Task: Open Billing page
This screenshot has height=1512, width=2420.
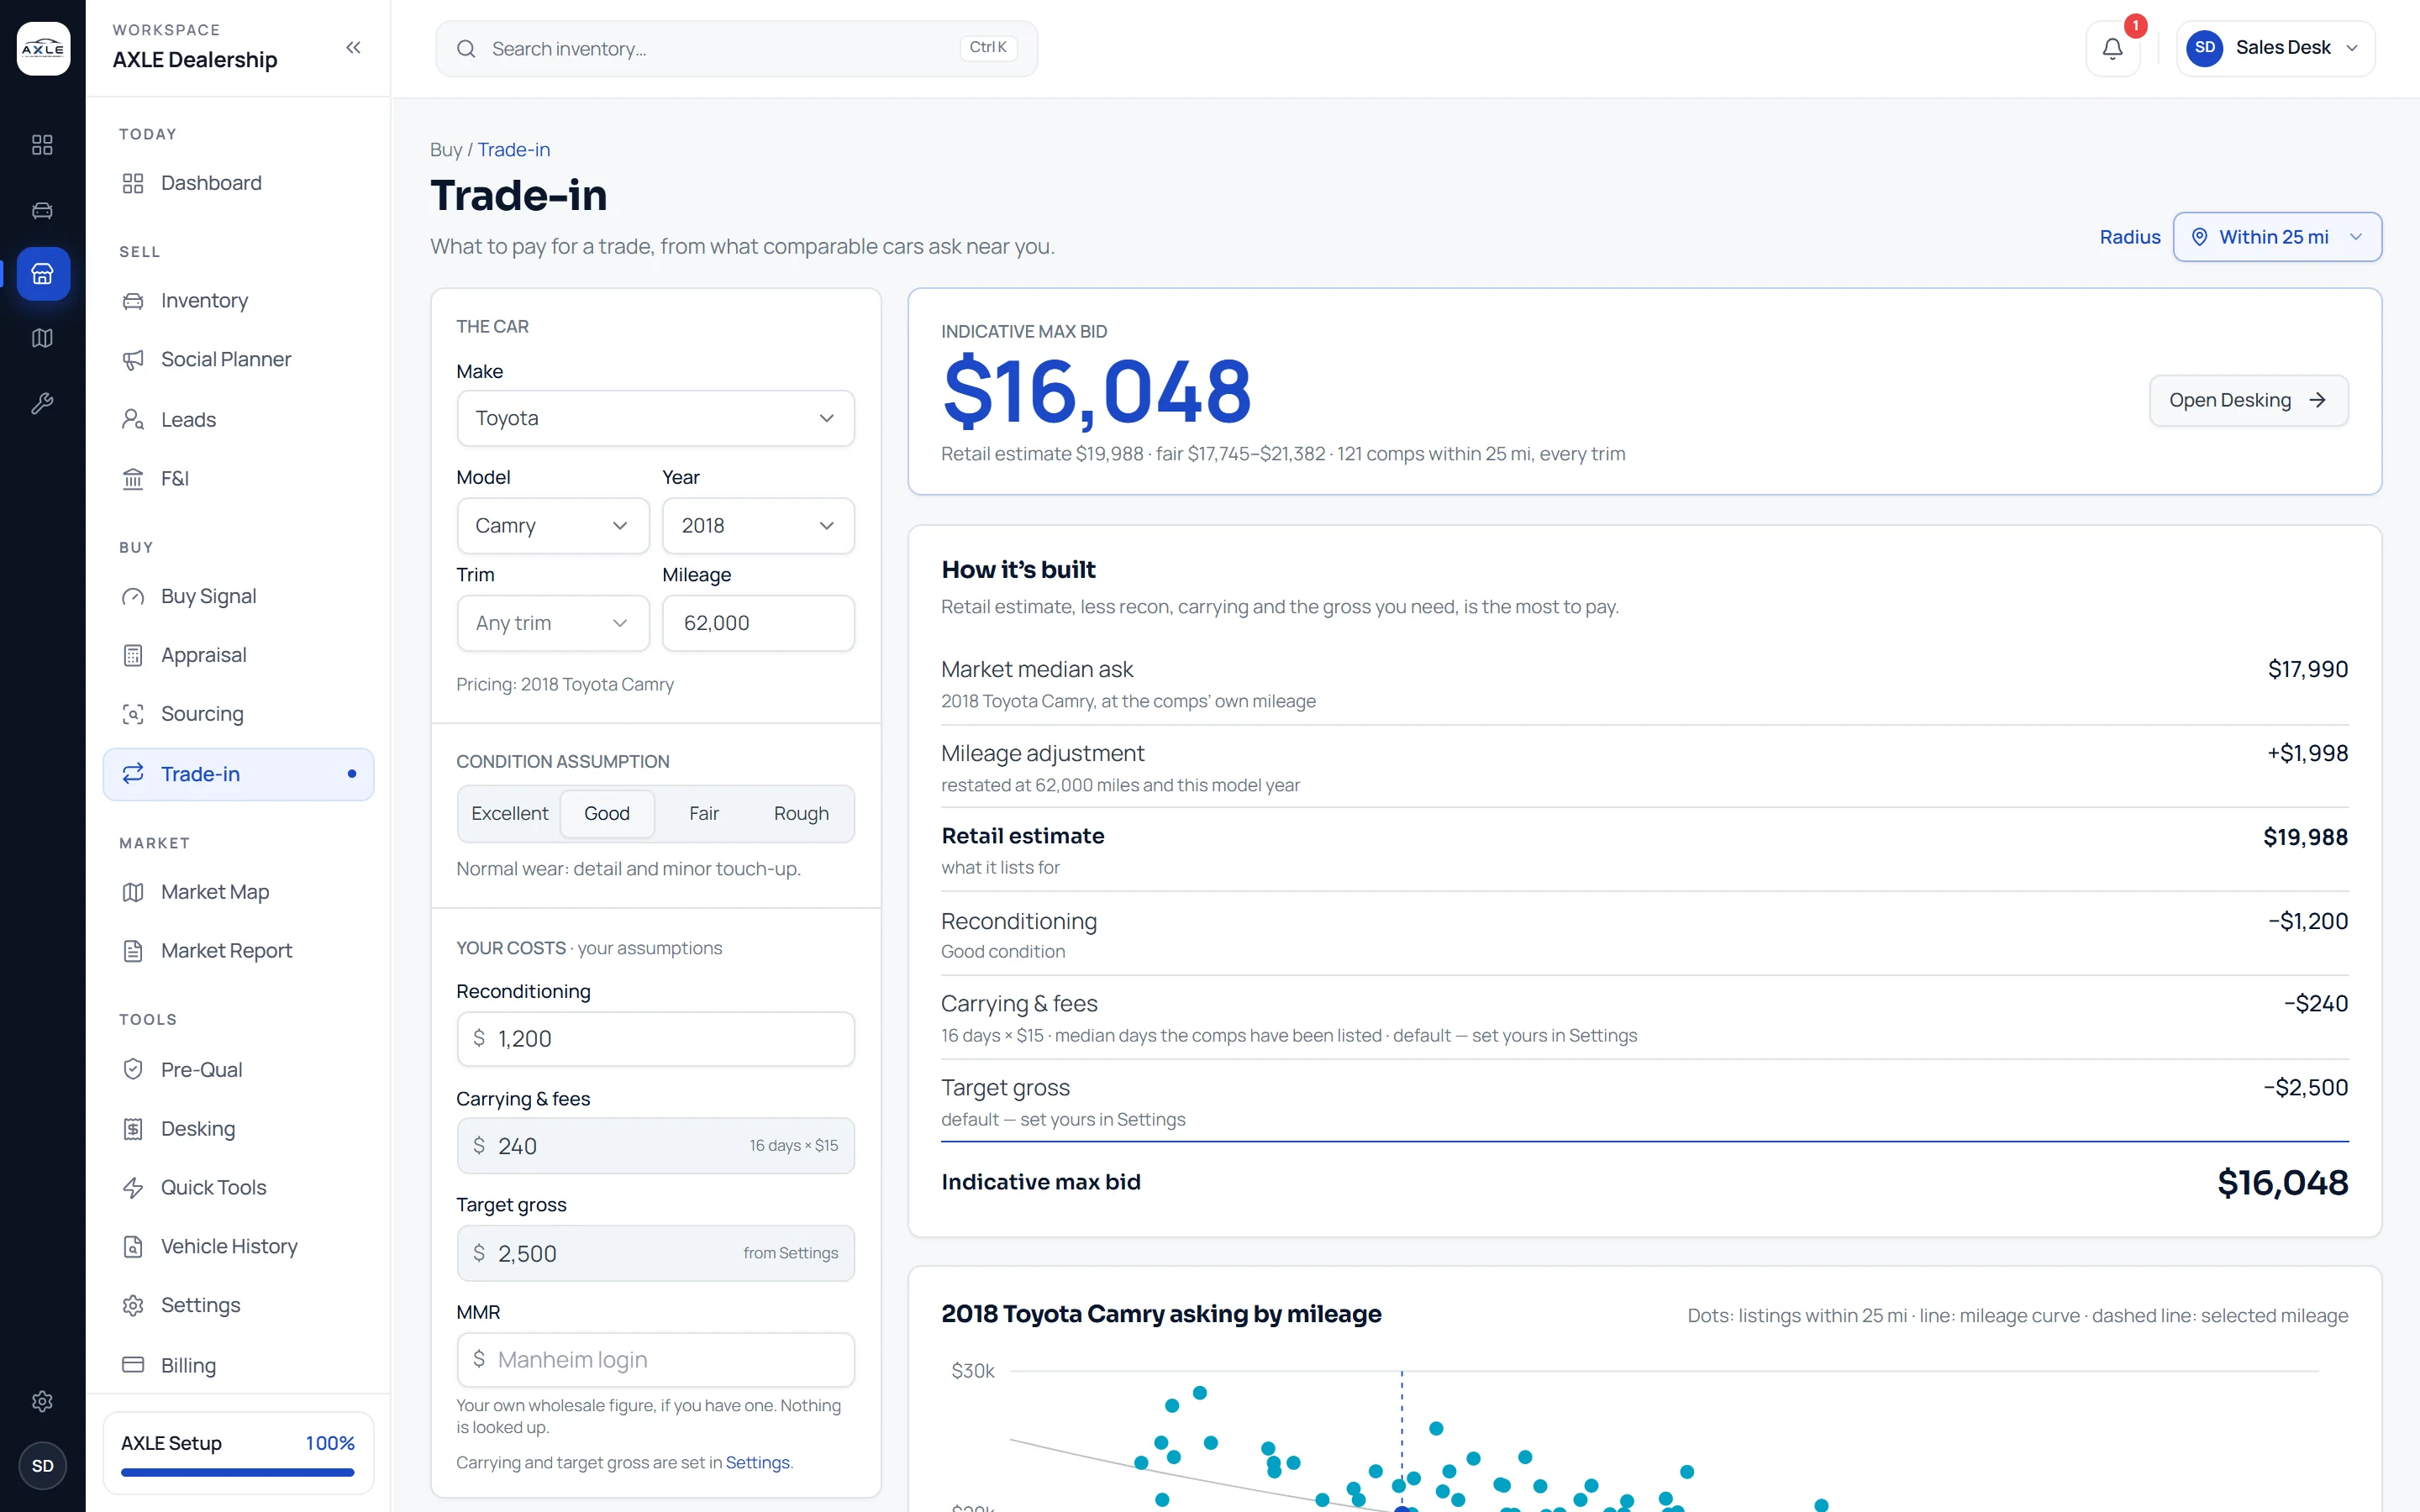Action: 238,1365
